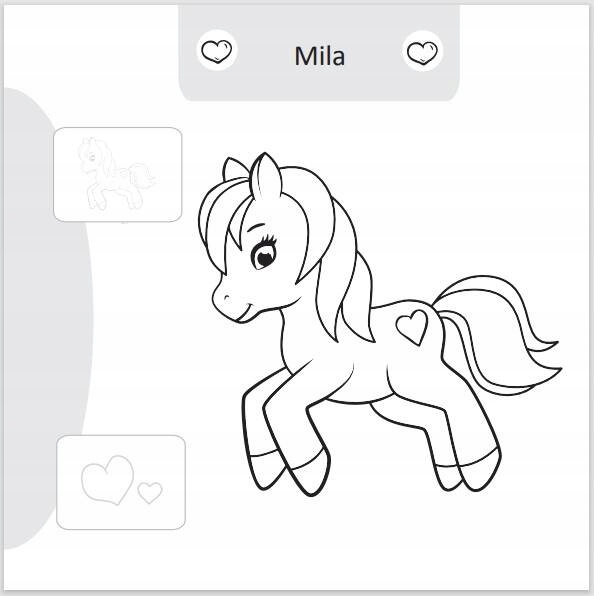Click the heart icon left of Mila
Screen dimensions: 594x596
(216, 50)
